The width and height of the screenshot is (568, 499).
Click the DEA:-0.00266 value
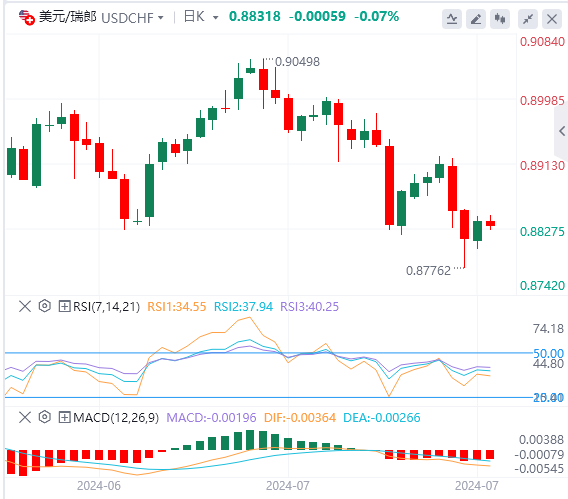[x=382, y=418]
